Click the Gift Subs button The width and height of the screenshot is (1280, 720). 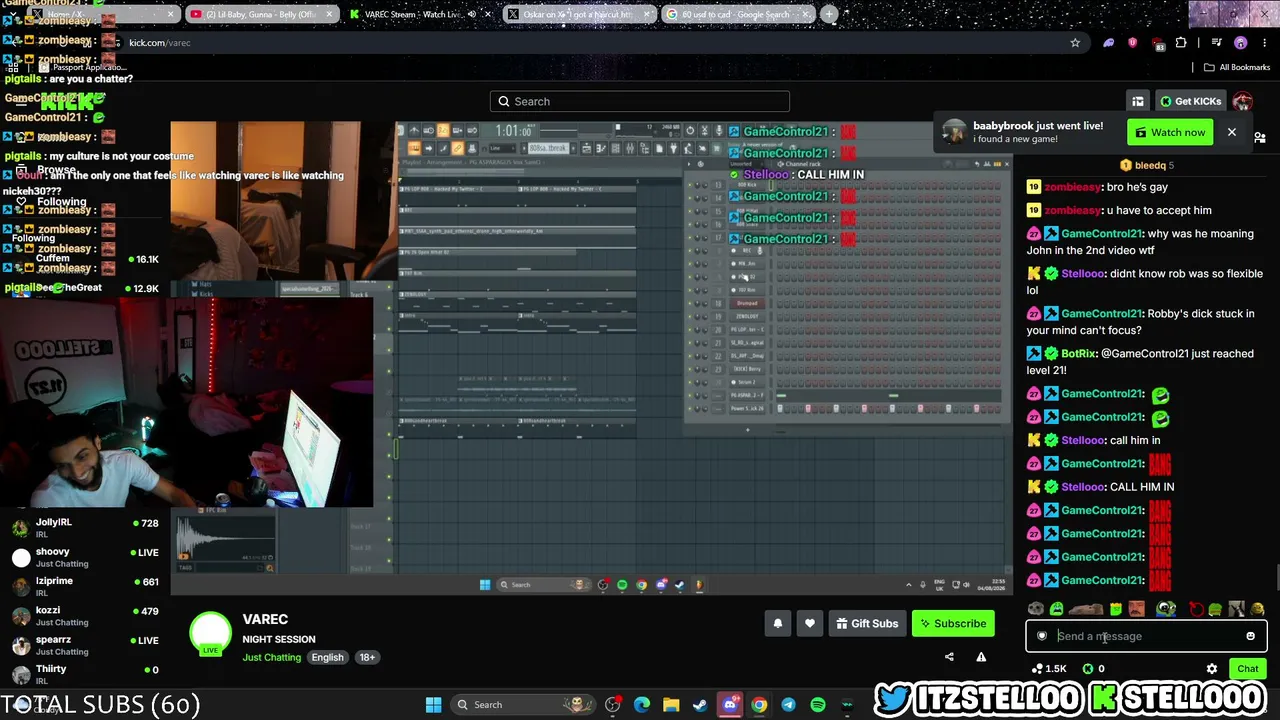[867, 624]
